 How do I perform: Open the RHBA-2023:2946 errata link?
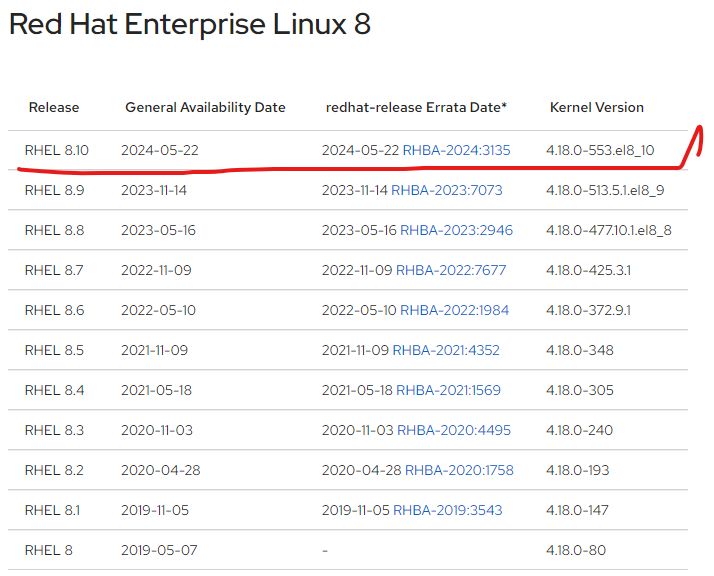(456, 230)
